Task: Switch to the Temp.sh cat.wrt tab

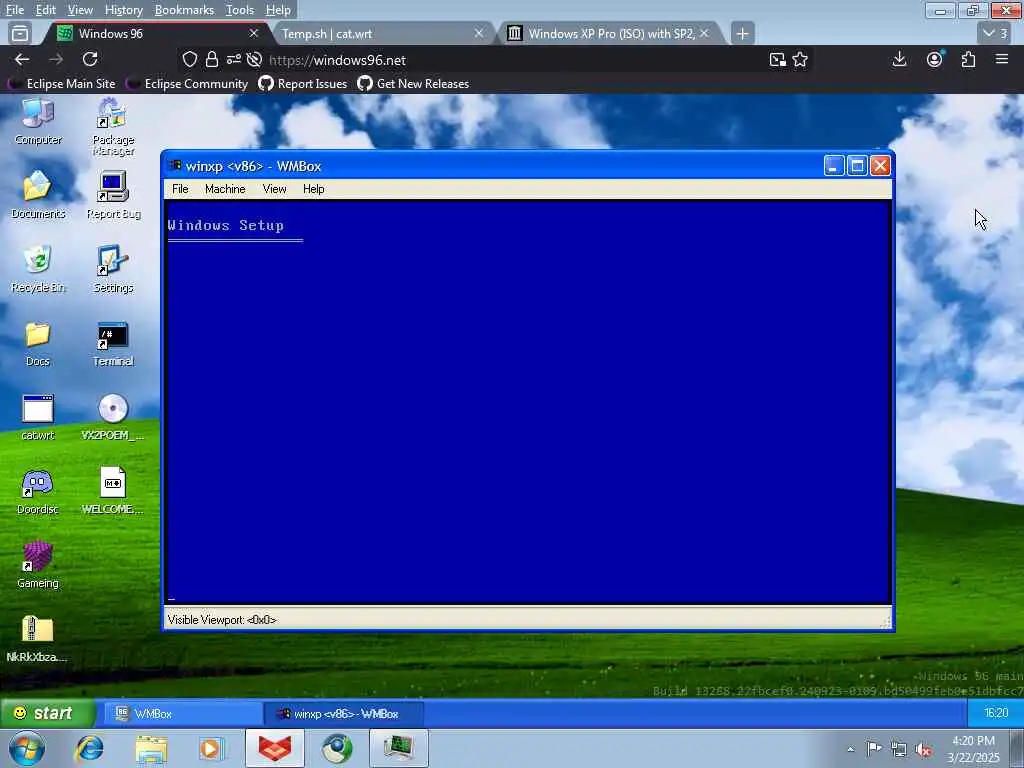Action: pos(382,33)
